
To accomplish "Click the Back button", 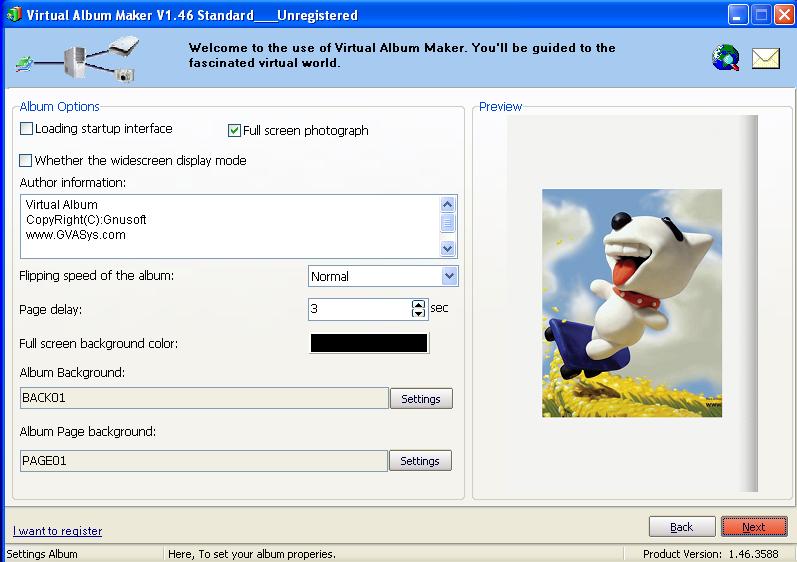I will [x=682, y=527].
